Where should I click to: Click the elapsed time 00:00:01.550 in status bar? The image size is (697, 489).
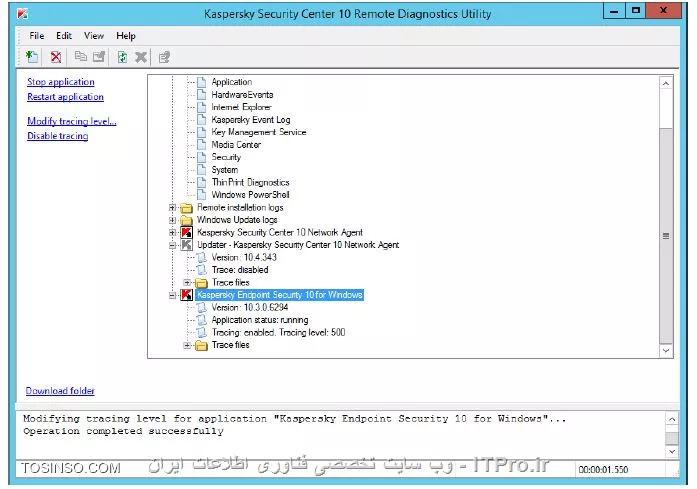coord(603,470)
